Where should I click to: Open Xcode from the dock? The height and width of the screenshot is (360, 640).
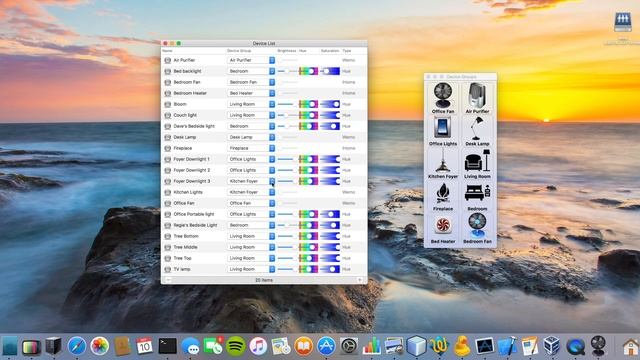507,346
